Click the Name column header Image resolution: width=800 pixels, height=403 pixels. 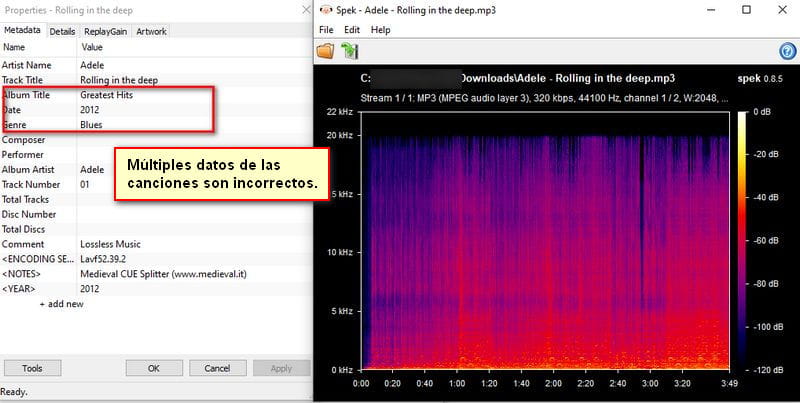14,47
